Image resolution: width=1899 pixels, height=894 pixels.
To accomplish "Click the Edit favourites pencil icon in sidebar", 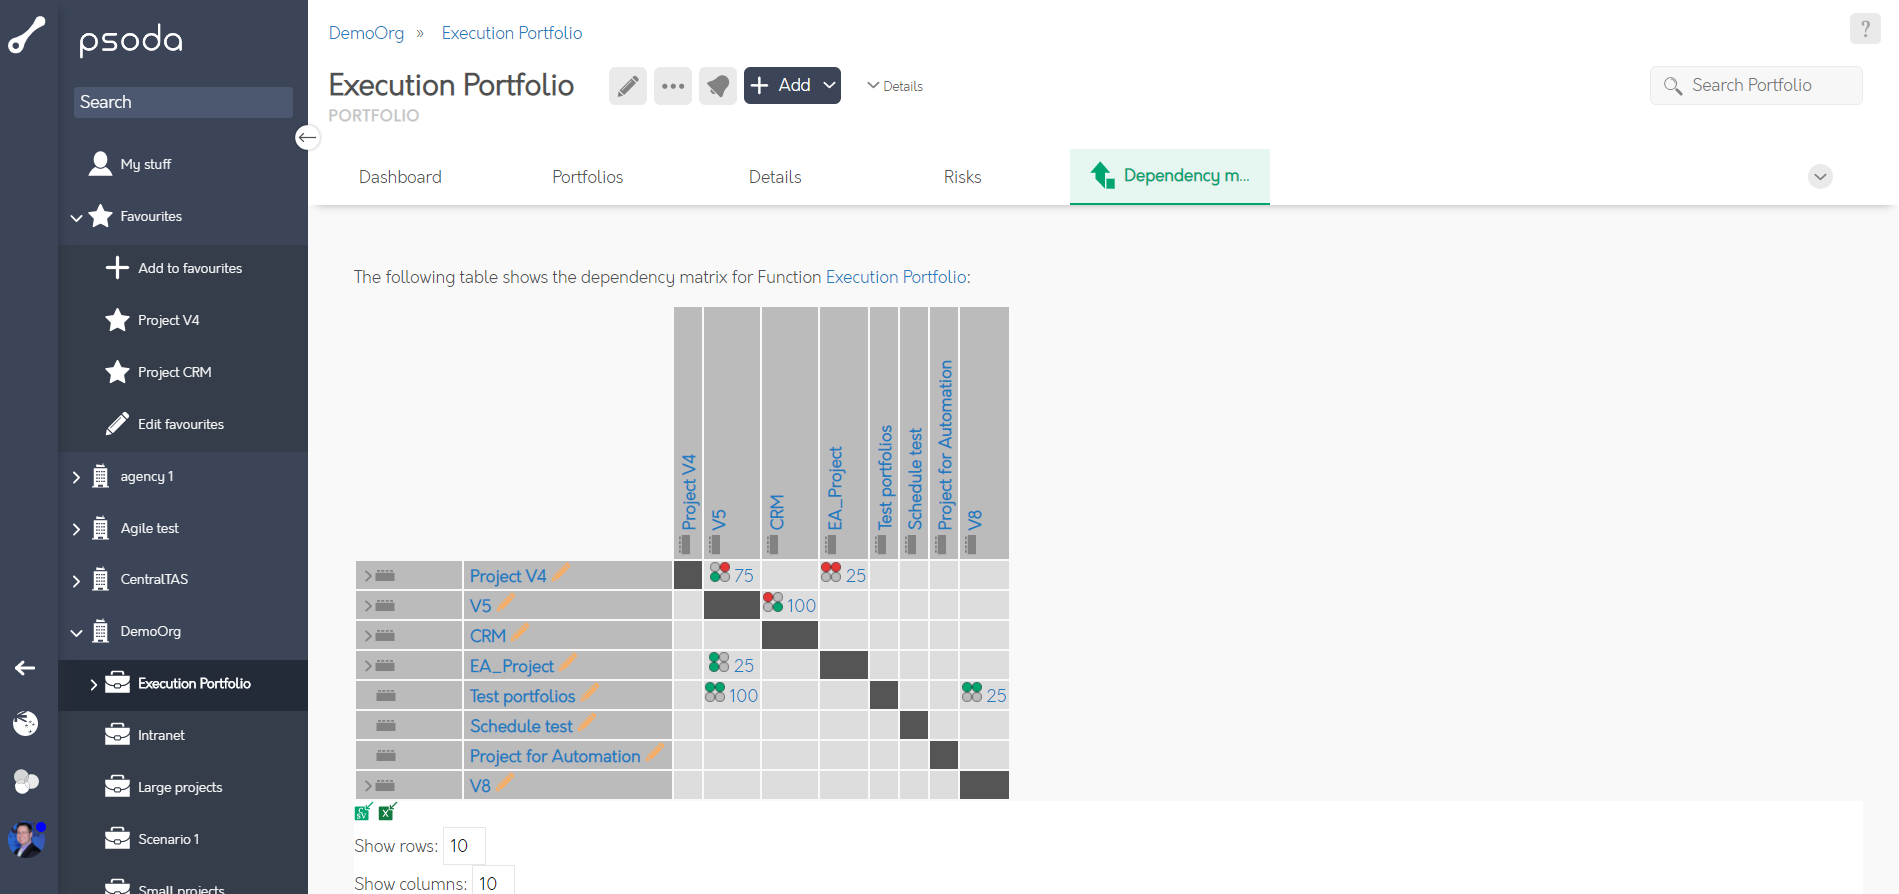I will tap(117, 423).
